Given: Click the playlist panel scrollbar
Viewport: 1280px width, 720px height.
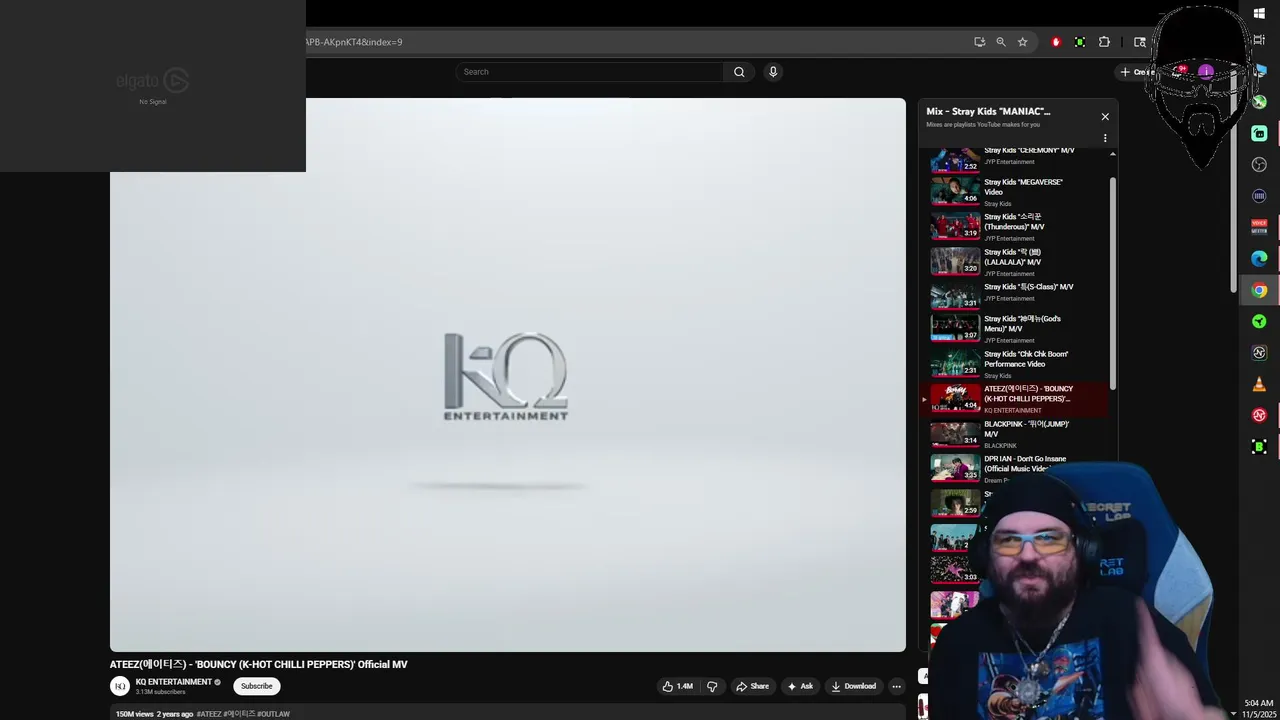Looking at the screenshot, I should pos(1113,285).
